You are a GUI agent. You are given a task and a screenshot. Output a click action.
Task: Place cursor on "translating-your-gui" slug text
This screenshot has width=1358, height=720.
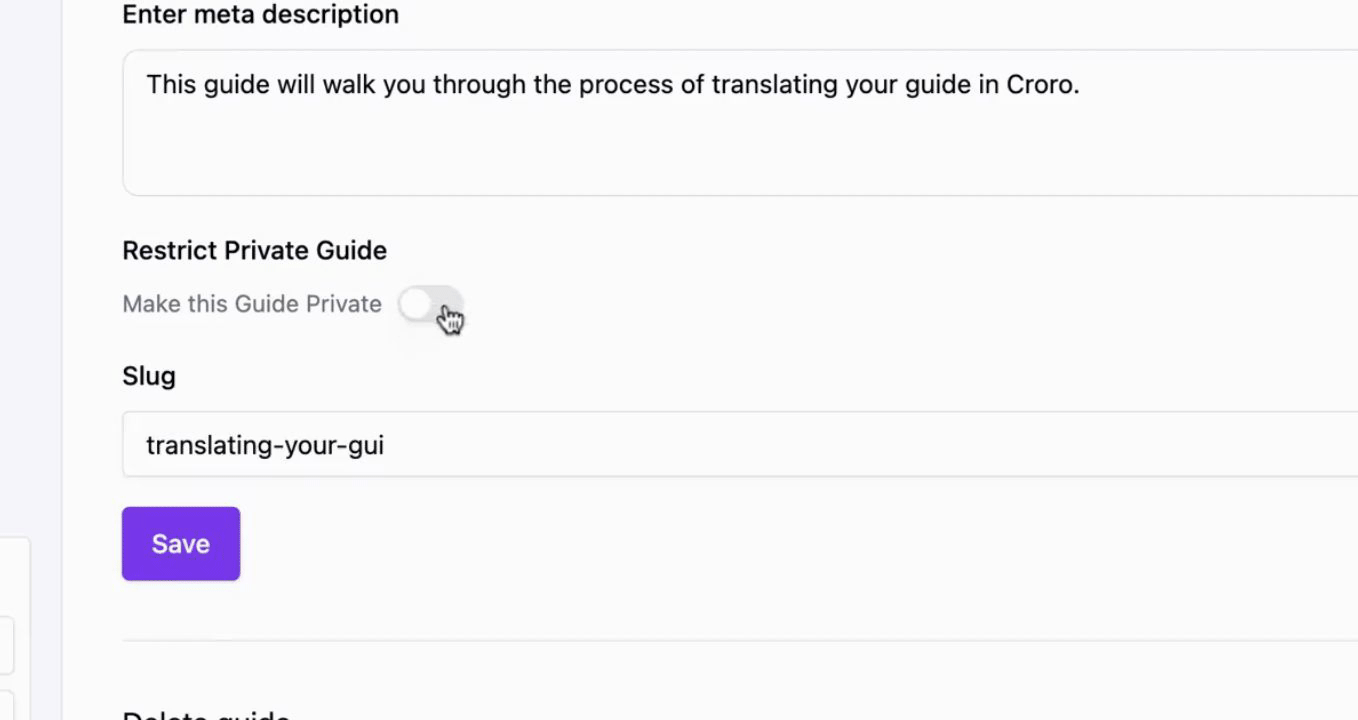tap(265, 445)
